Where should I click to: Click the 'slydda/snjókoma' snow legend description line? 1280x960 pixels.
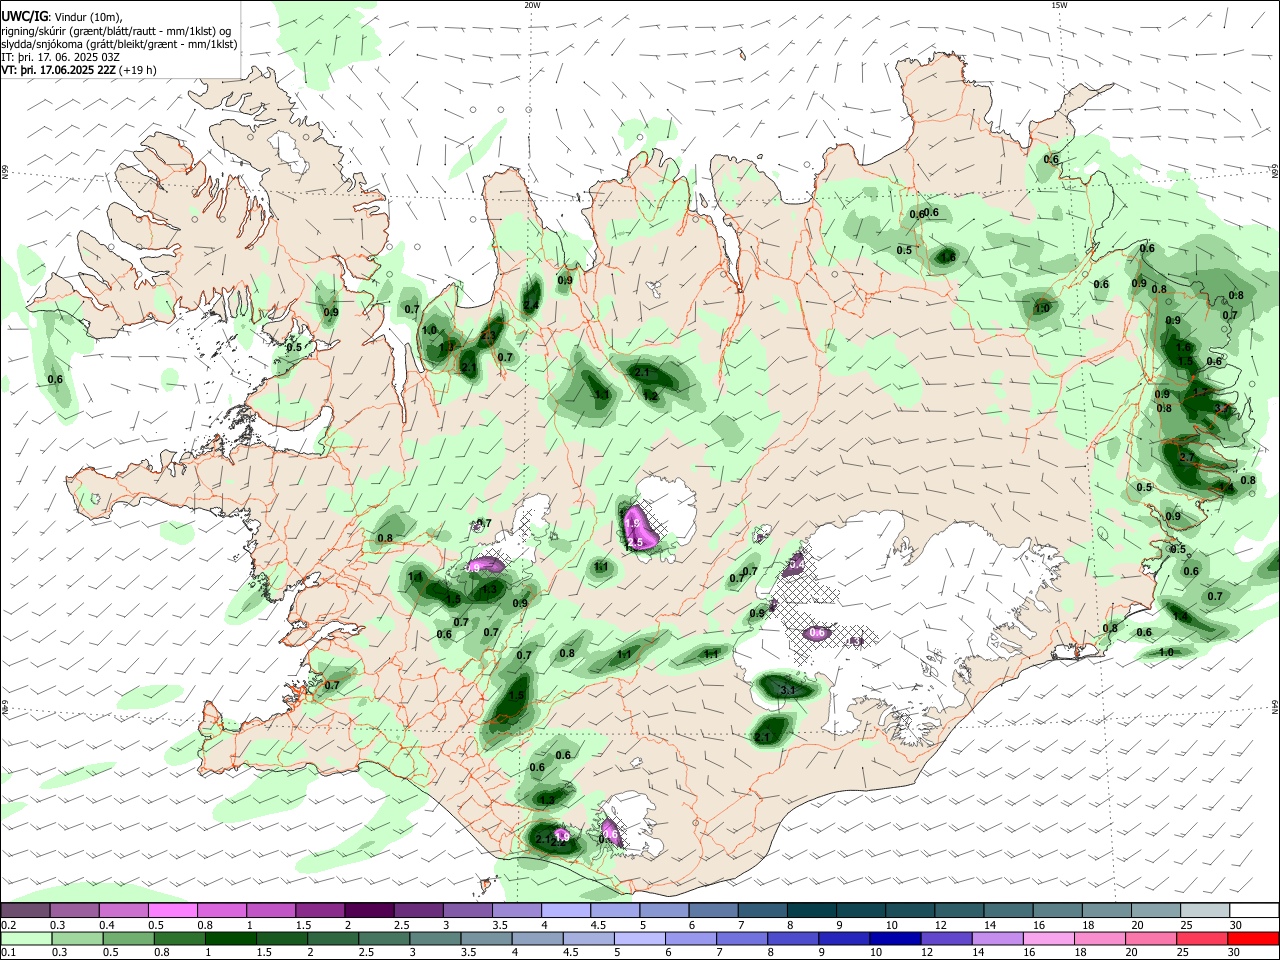click(x=119, y=44)
